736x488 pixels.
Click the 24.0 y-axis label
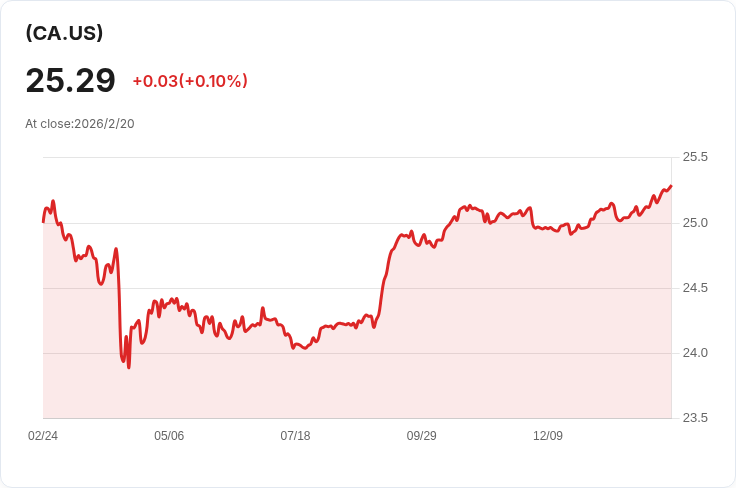(x=695, y=353)
